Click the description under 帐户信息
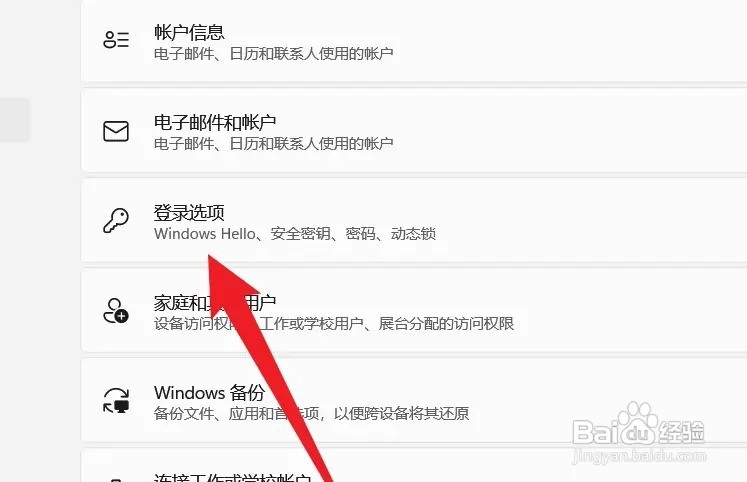The image size is (747, 482). (273, 53)
